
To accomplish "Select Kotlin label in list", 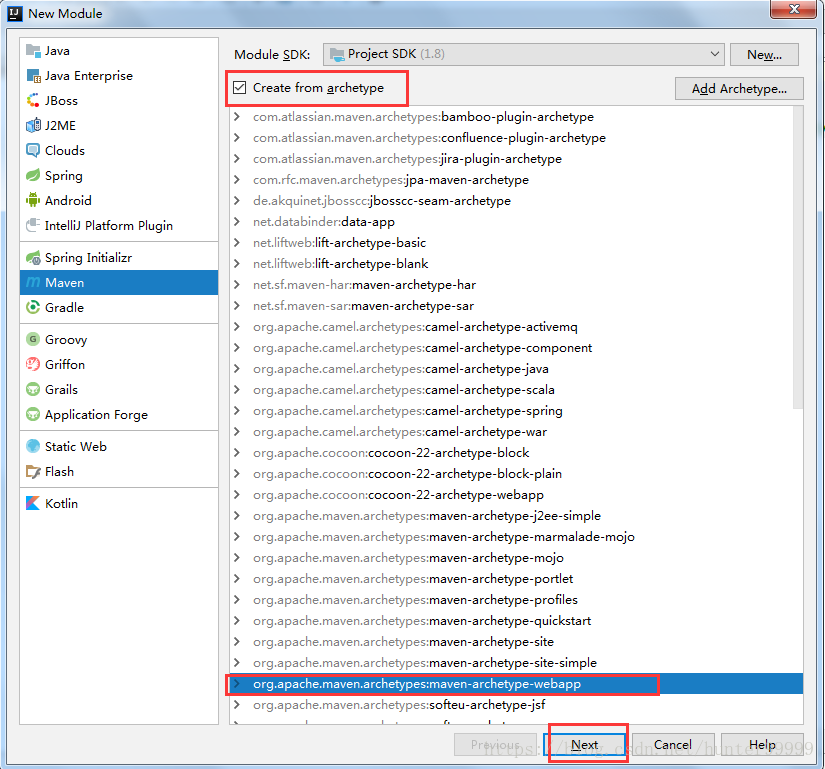I will tap(62, 503).
